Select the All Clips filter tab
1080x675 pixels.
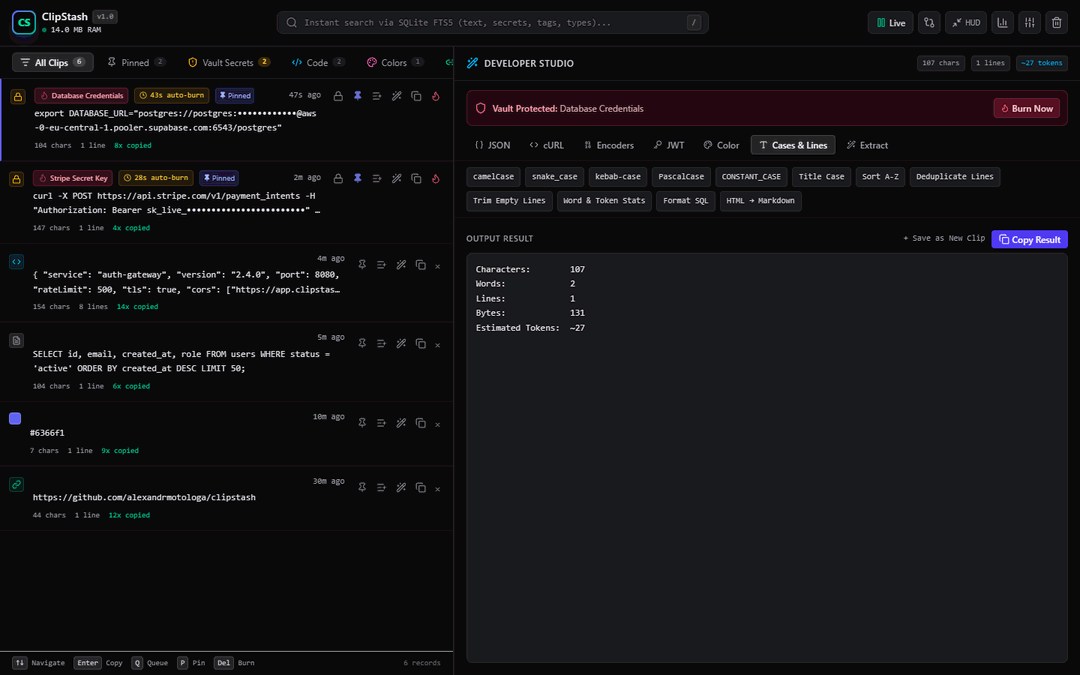click(52, 63)
